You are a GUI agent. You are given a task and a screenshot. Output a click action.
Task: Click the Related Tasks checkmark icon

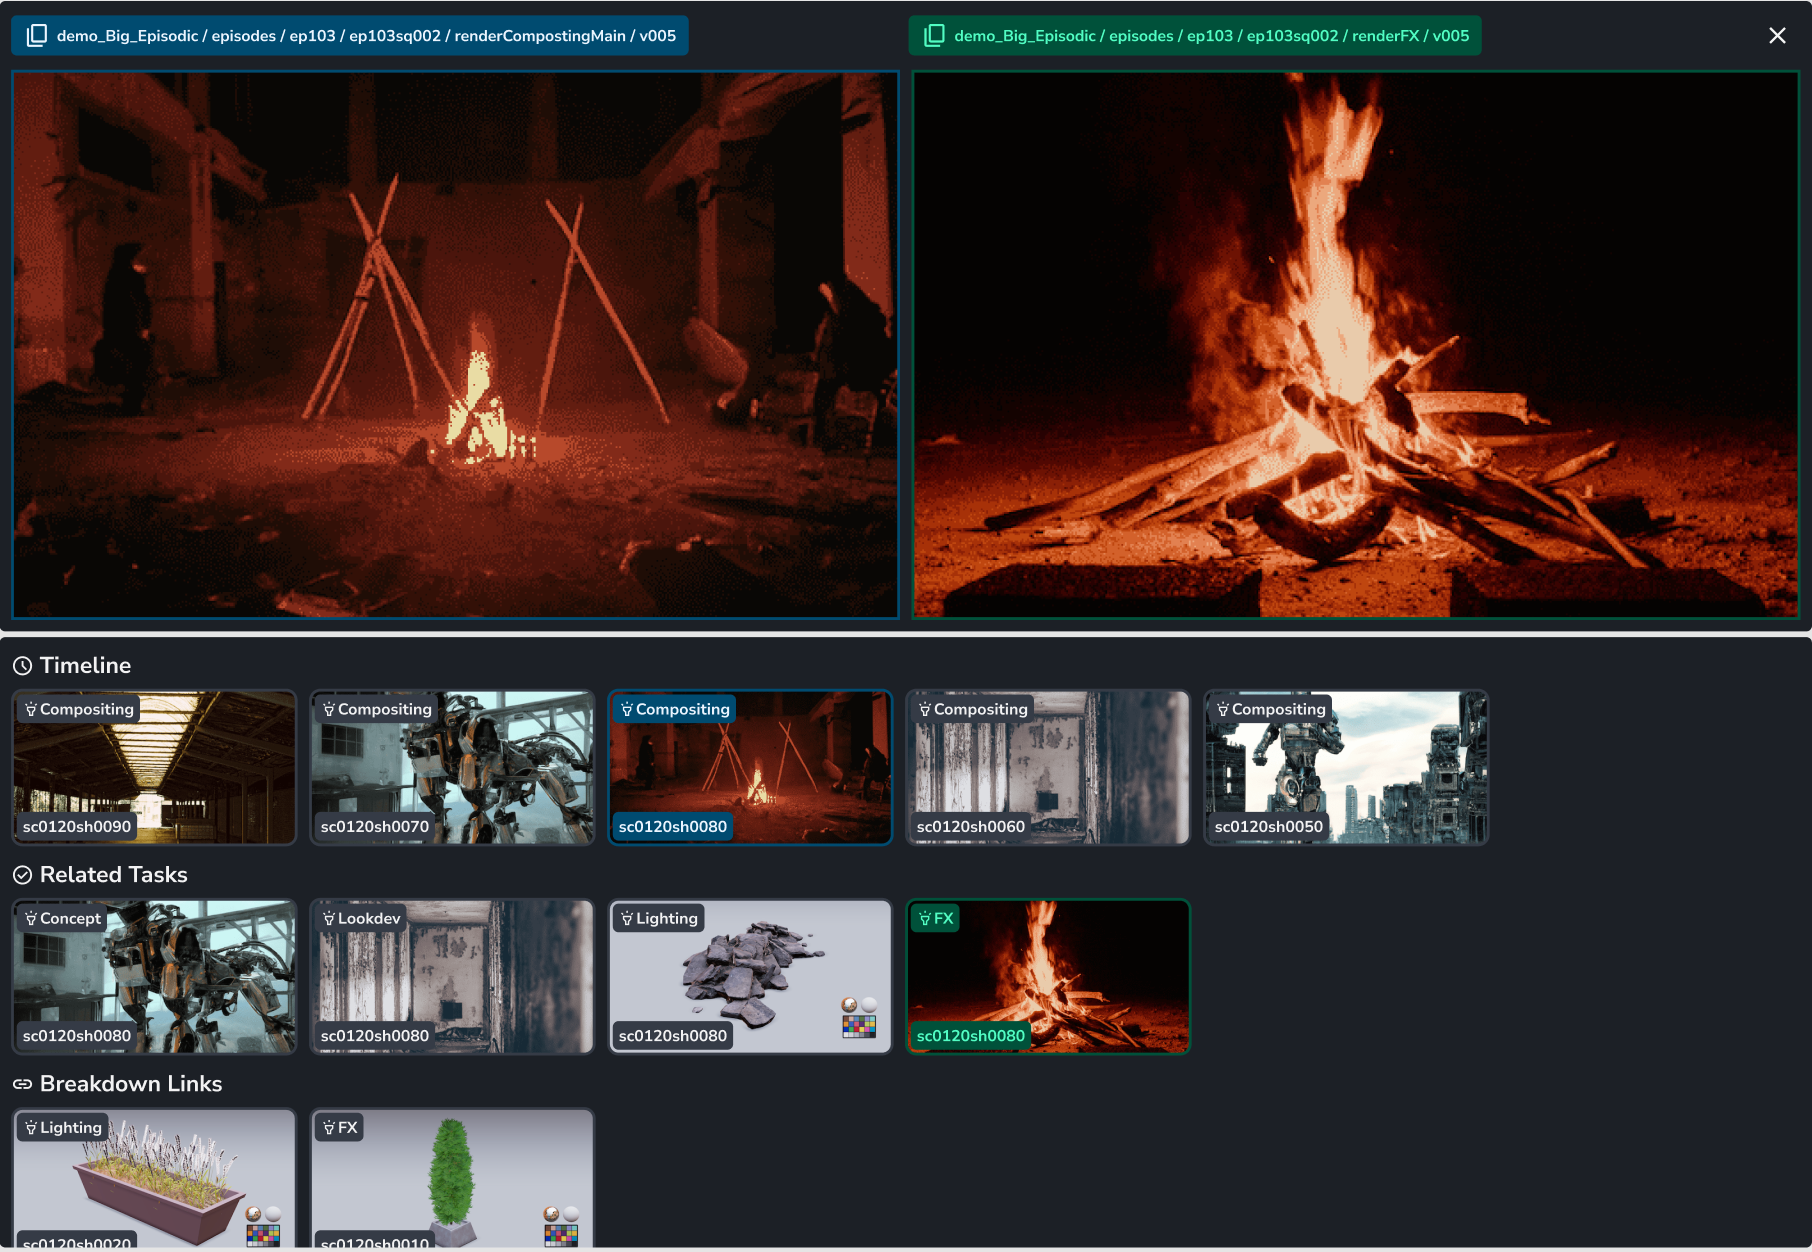(x=22, y=875)
